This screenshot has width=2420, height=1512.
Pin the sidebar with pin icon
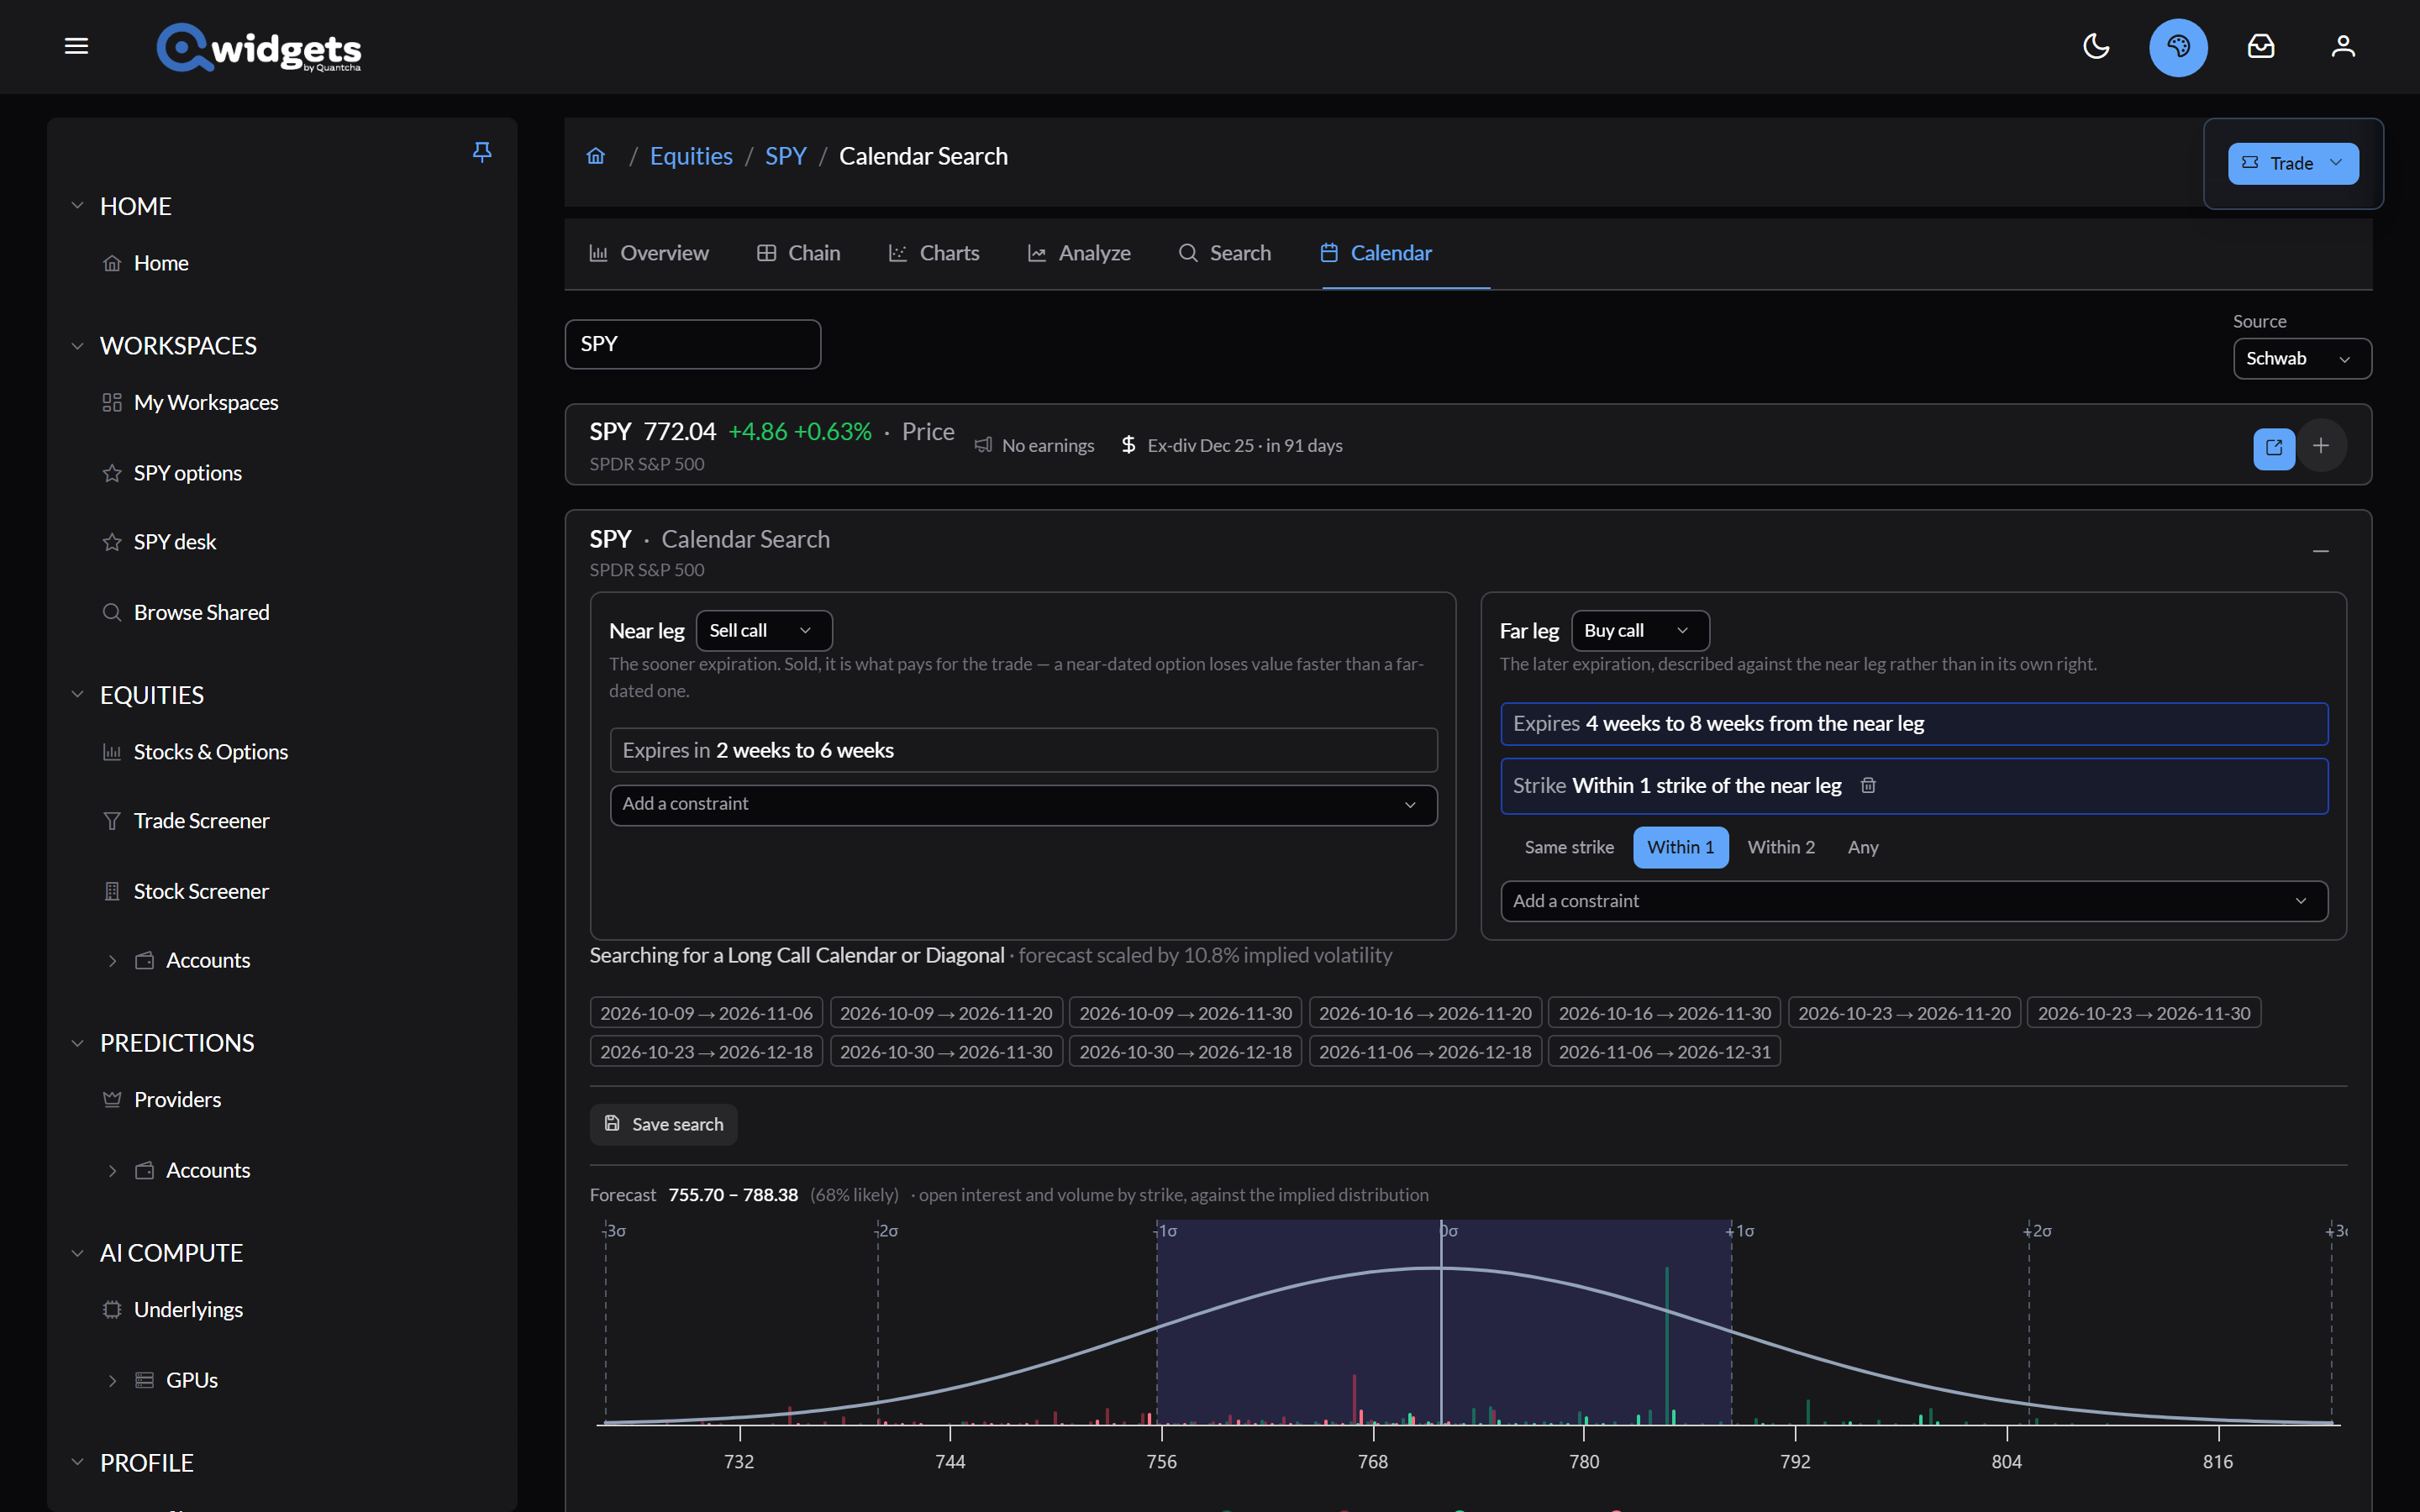(x=482, y=151)
